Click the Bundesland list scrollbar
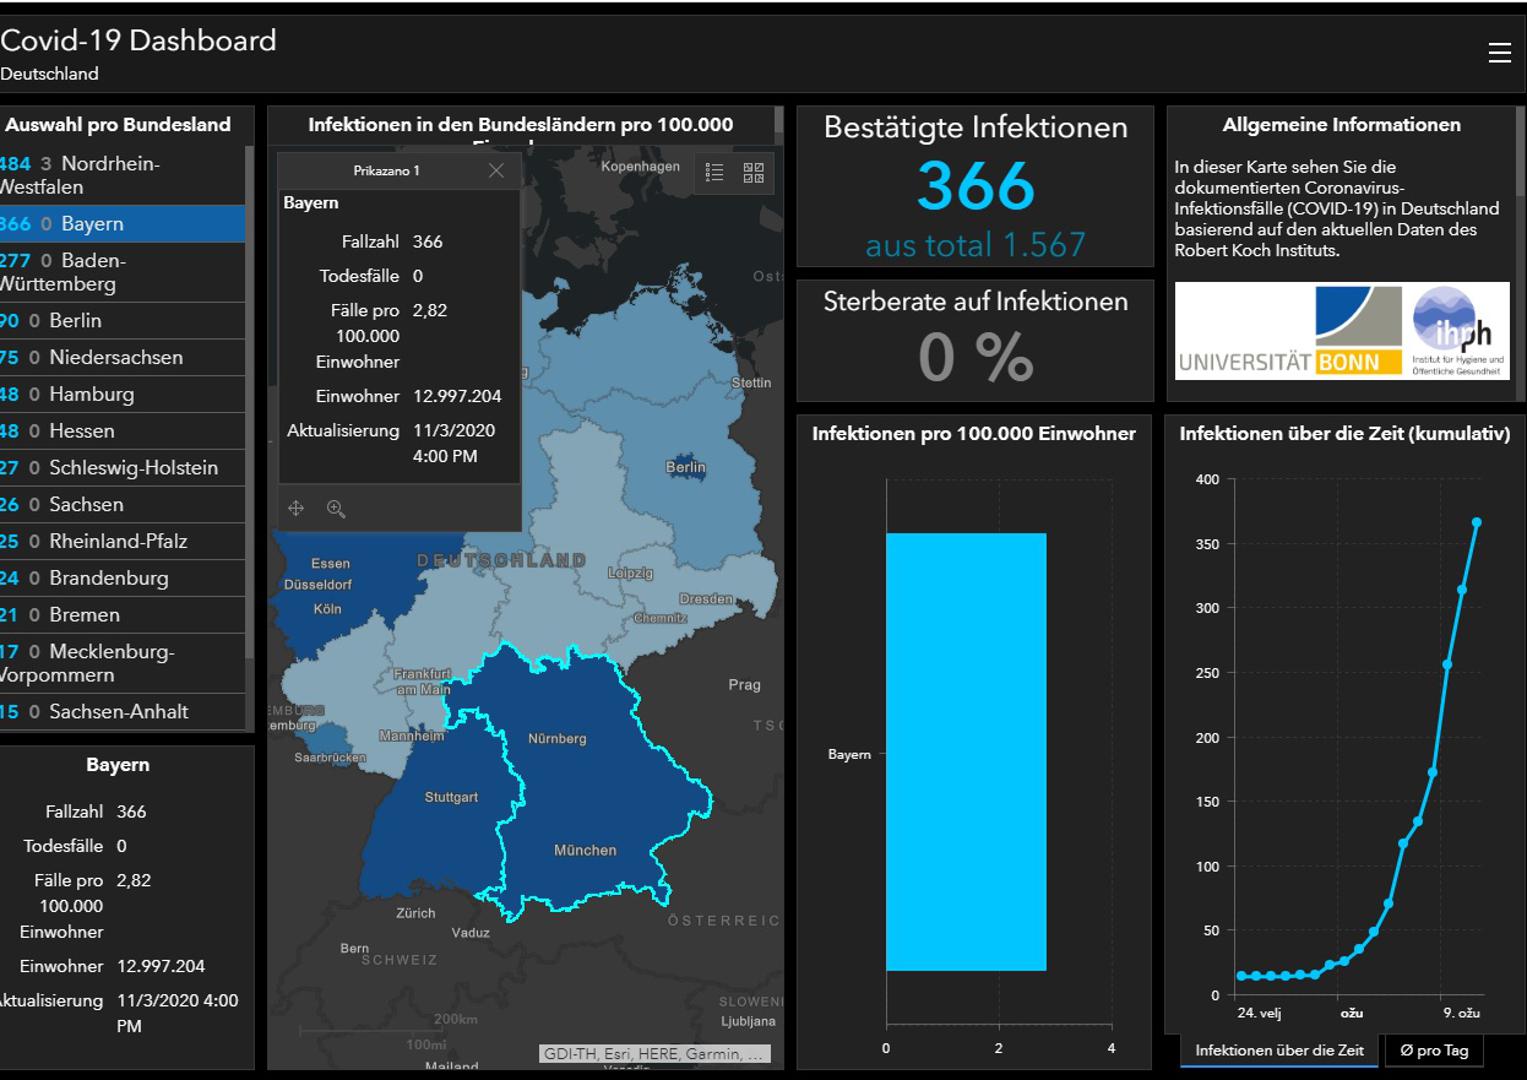Image resolution: width=1527 pixels, height=1080 pixels. (249, 400)
